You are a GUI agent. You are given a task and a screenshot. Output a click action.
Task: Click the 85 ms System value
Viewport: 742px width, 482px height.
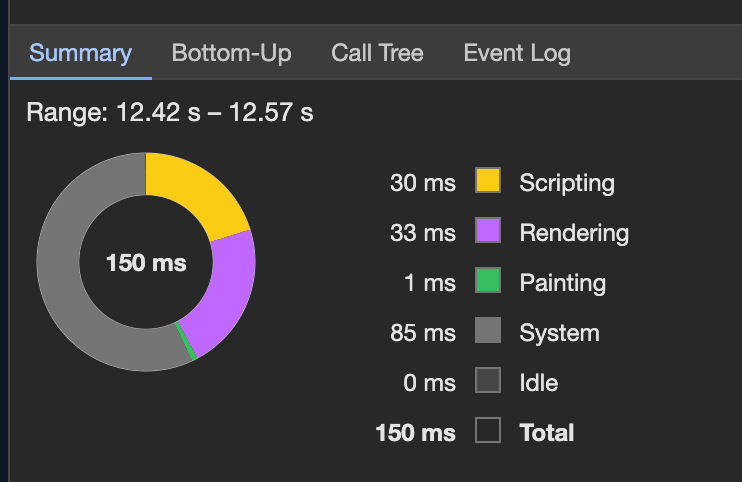point(422,333)
